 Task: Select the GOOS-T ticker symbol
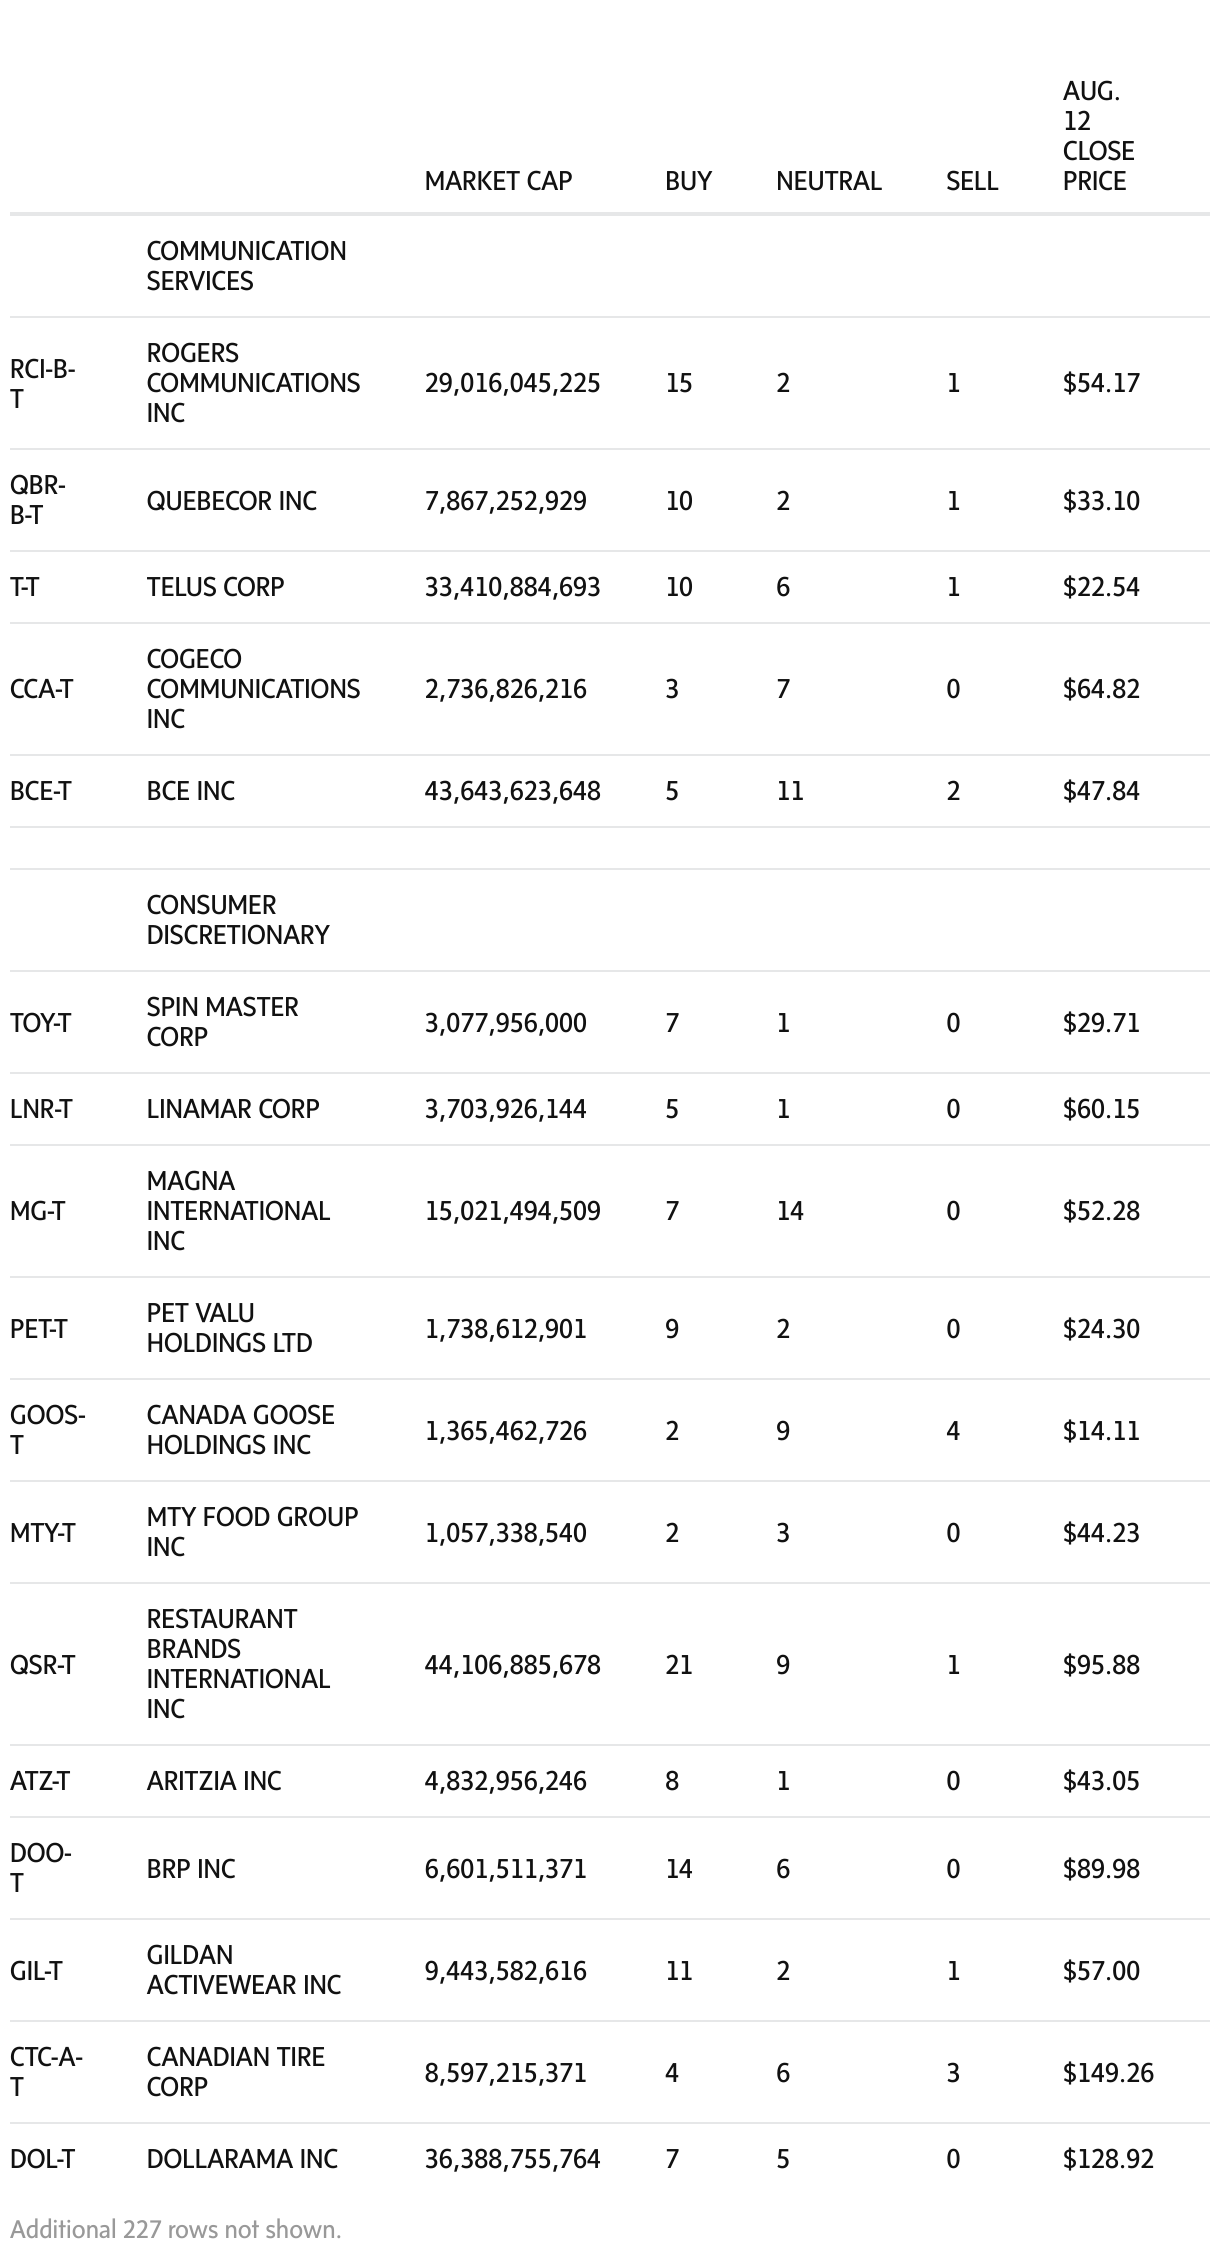47,1430
